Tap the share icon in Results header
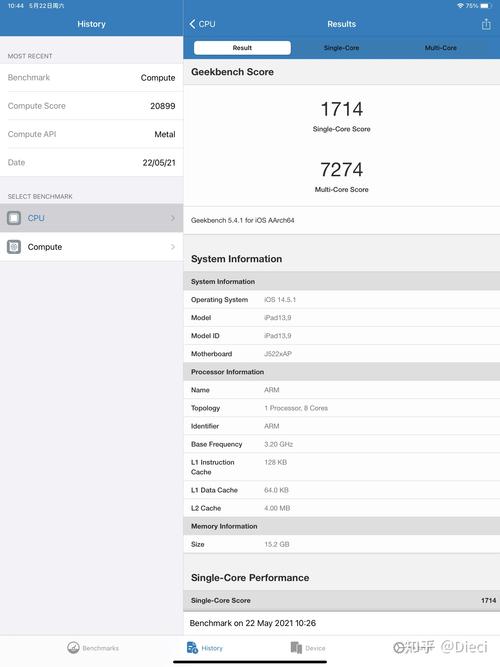The height and width of the screenshot is (667, 500). click(x=486, y=24)
